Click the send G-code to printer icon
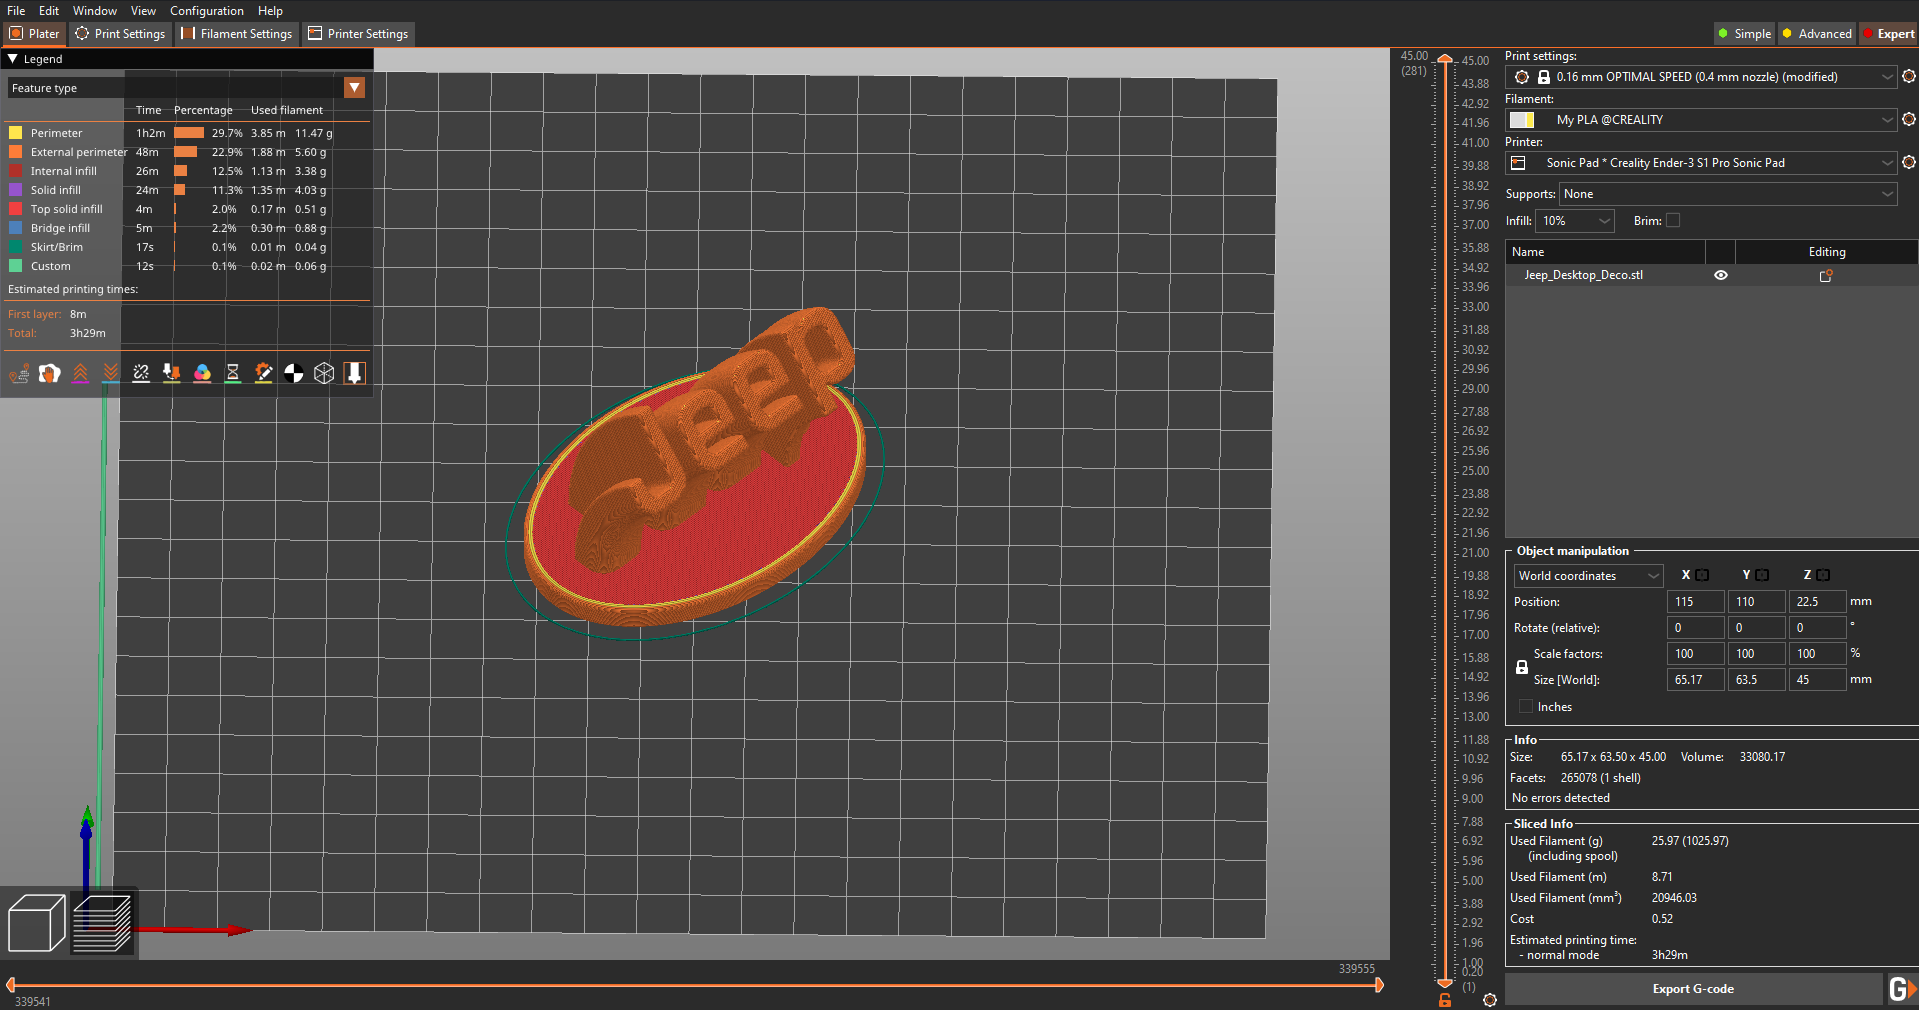The height and width of the screenshot is (1010, 1919). pos(1902,989)
